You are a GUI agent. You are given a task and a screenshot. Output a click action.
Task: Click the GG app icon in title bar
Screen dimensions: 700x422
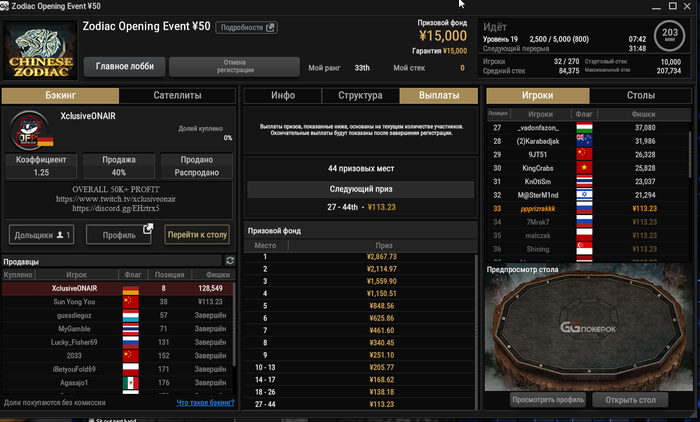click(4, 6)
